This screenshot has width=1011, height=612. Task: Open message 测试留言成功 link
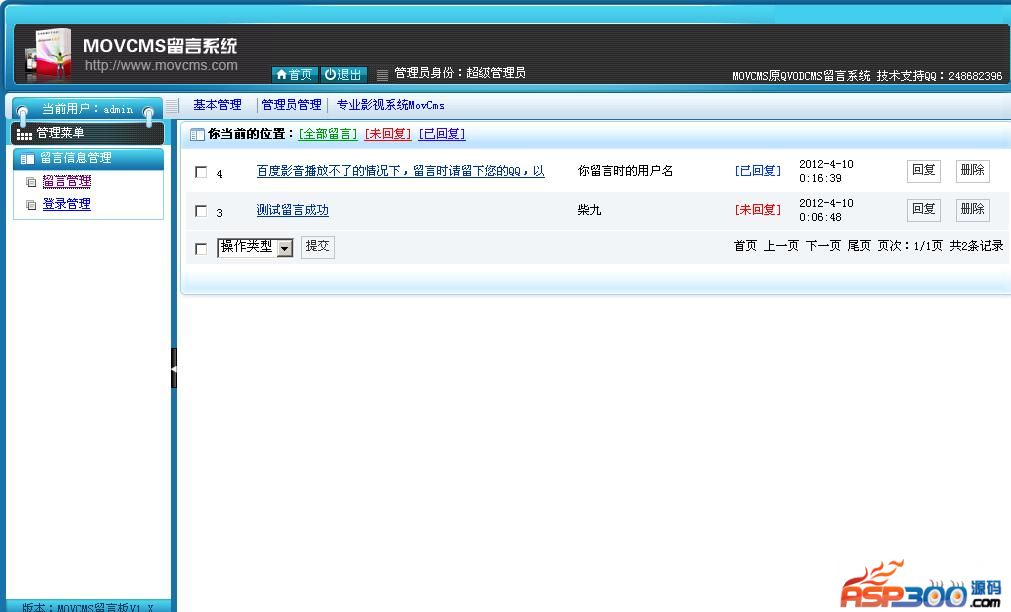(292, 210)
